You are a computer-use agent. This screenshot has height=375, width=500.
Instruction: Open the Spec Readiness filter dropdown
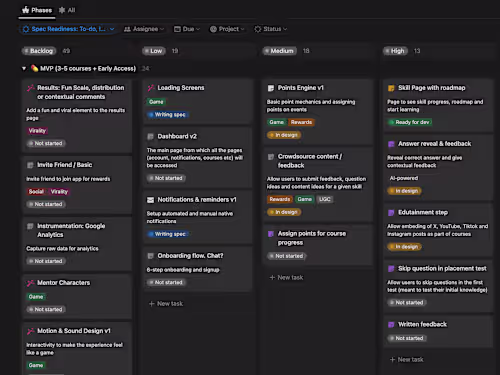click(x=68, y=29)
